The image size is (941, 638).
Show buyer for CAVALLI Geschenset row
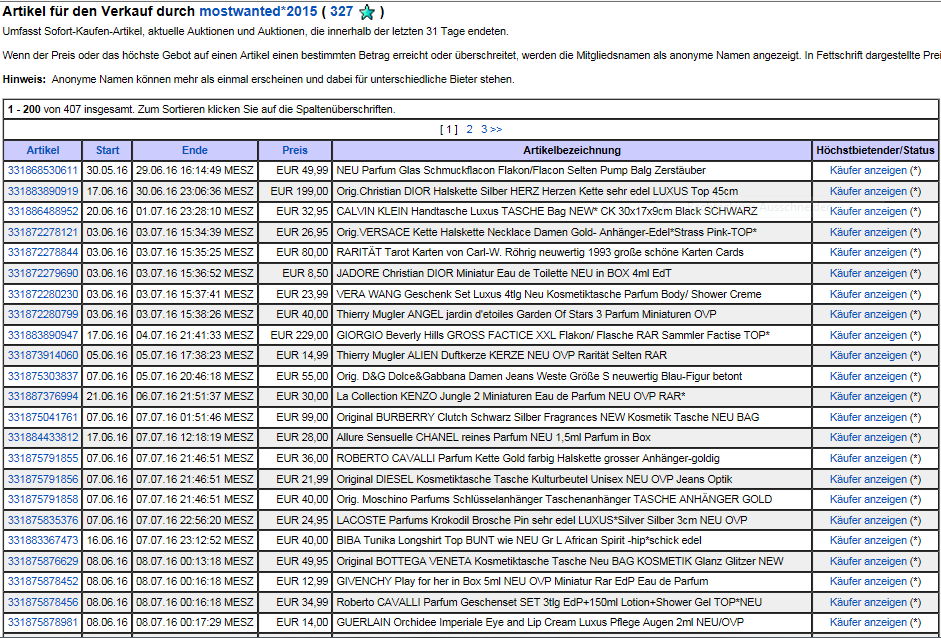coord(868,602)
